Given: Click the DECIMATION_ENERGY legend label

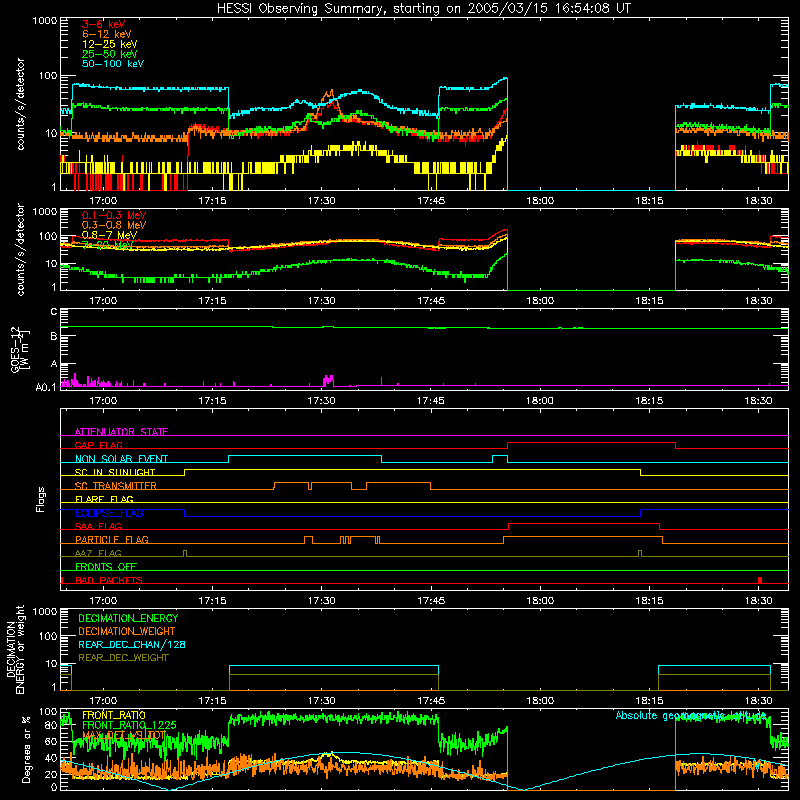Looking at the screenshot, I should tap(128, 618).
